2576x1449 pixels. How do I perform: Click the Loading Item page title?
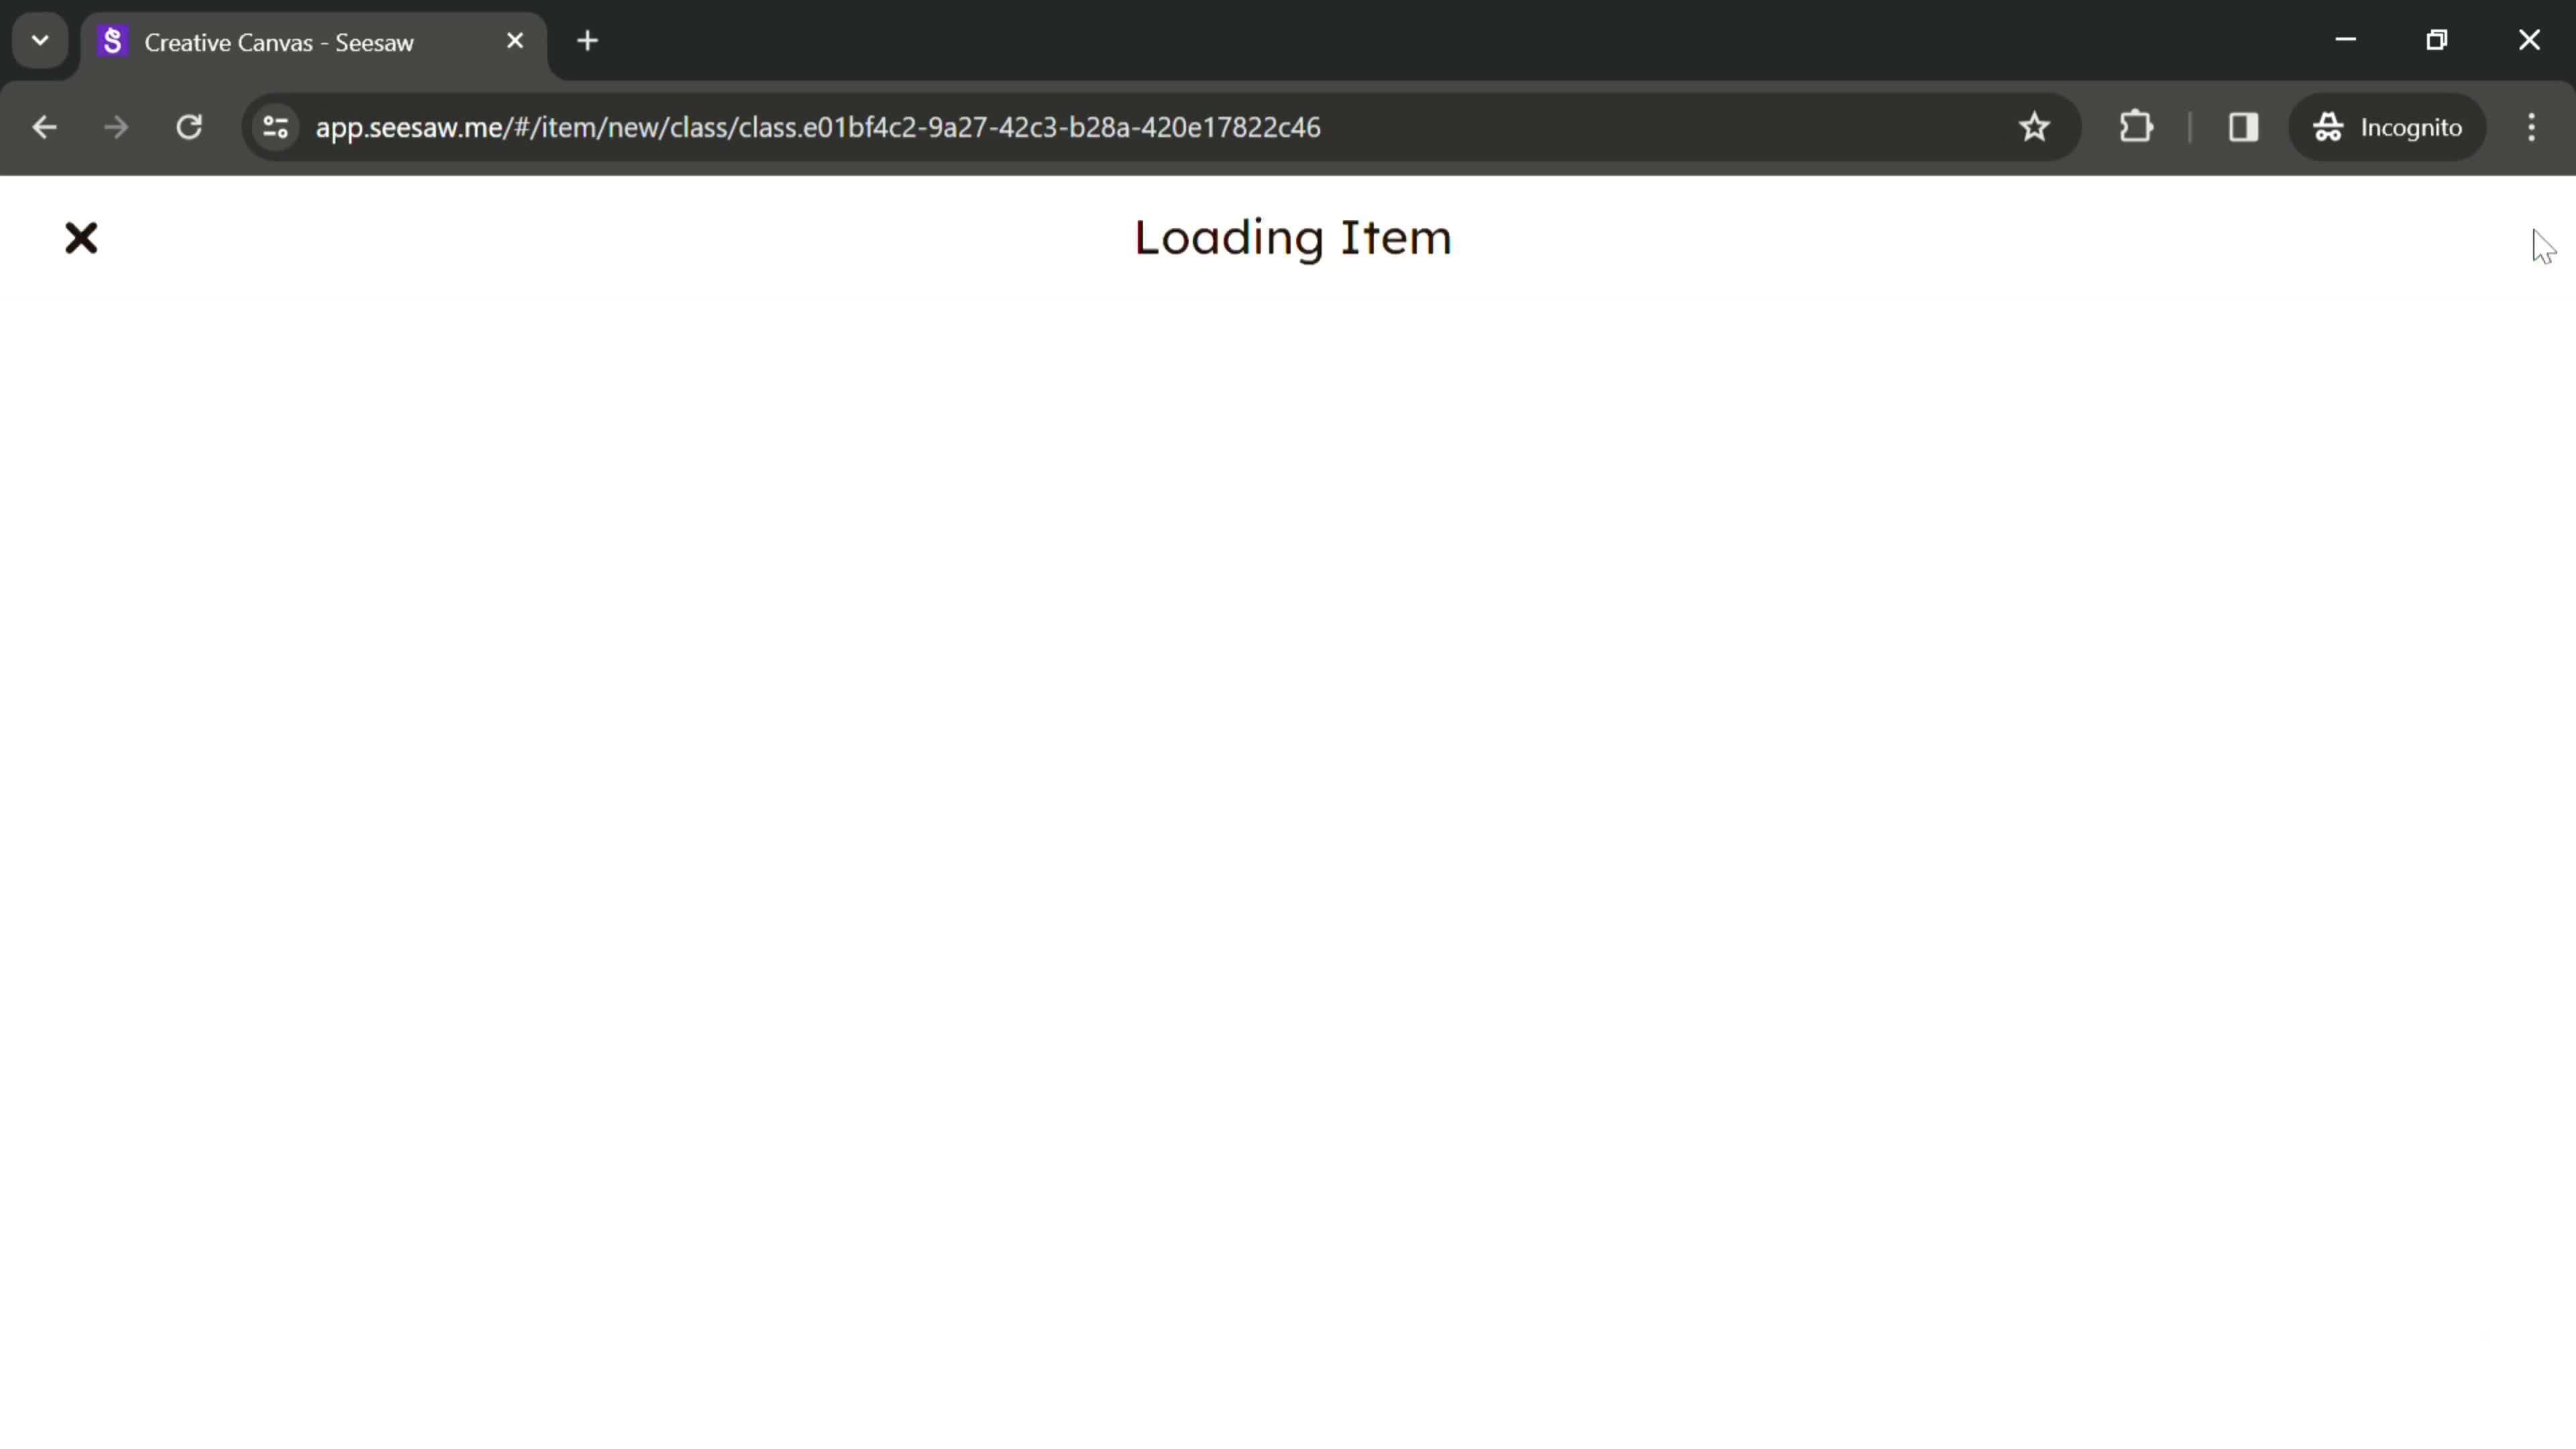coord(1293,237)
